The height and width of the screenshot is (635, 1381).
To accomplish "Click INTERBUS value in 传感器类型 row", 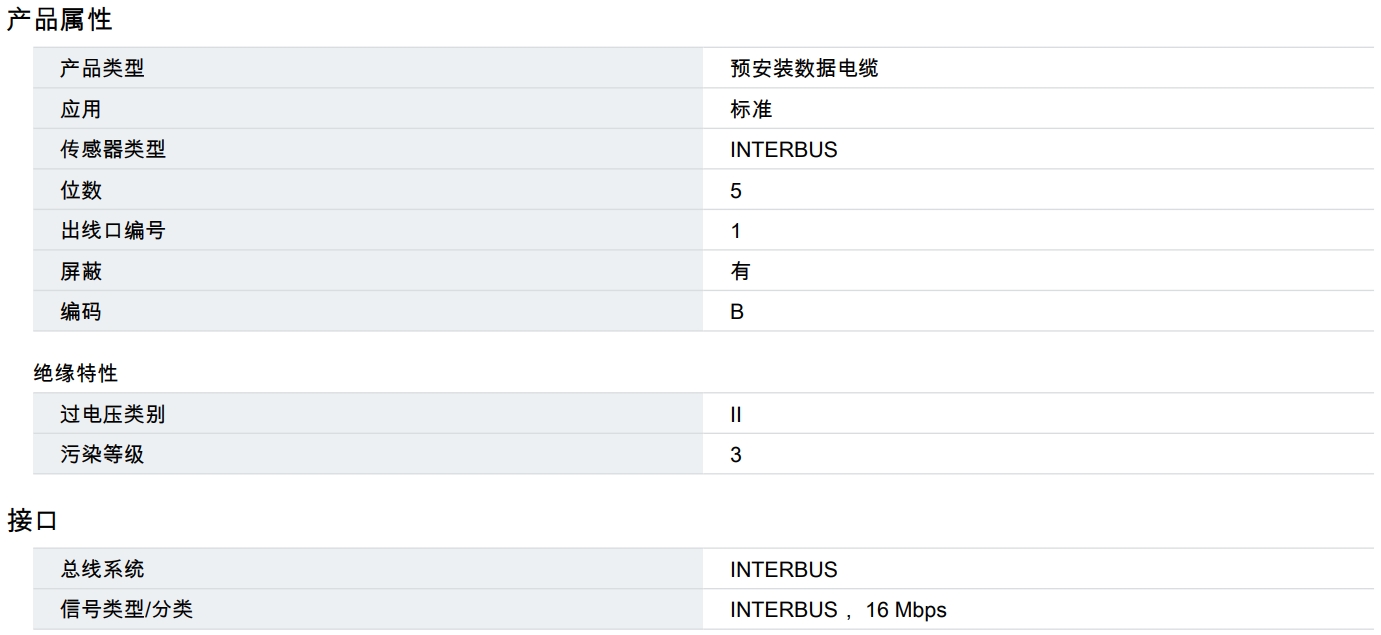I will coord(783,150).
